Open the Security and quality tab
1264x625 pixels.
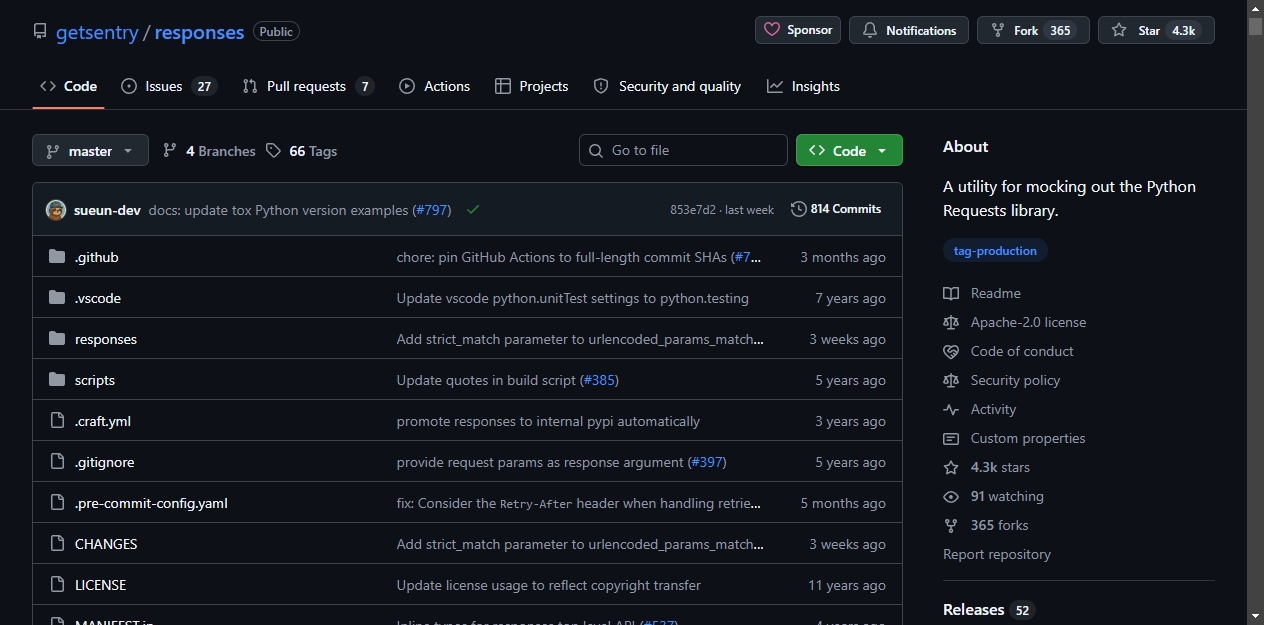click(667, 86)
